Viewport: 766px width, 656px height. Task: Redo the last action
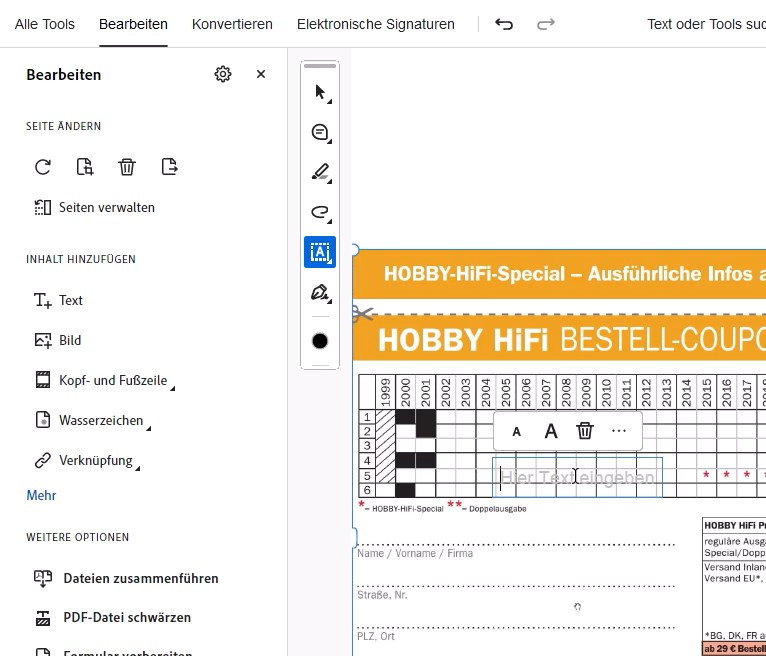click(546, 24)
